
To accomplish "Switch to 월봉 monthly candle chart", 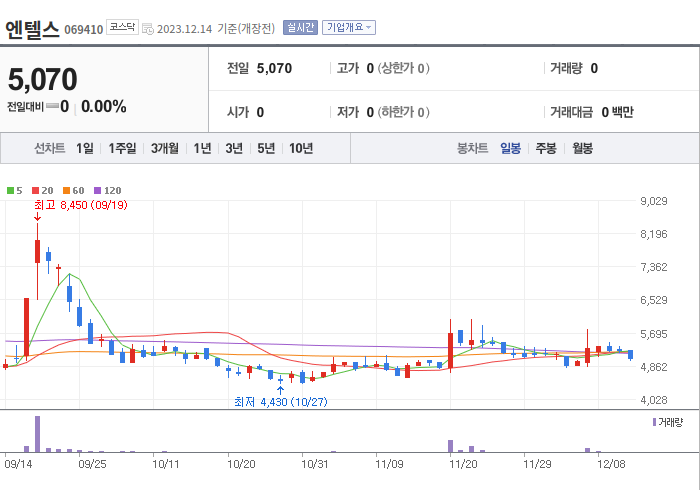I will [x=583, y=148].
